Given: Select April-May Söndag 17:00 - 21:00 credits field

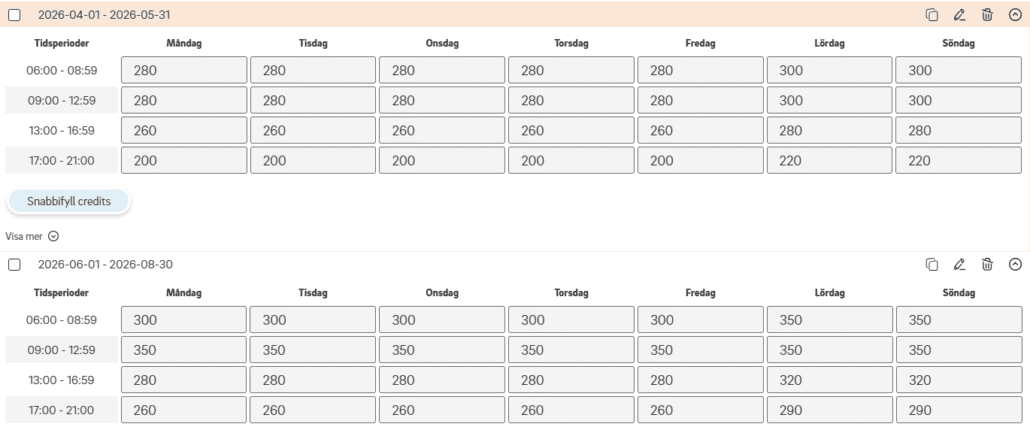Looking at the screenshot, I should point(958,160).
